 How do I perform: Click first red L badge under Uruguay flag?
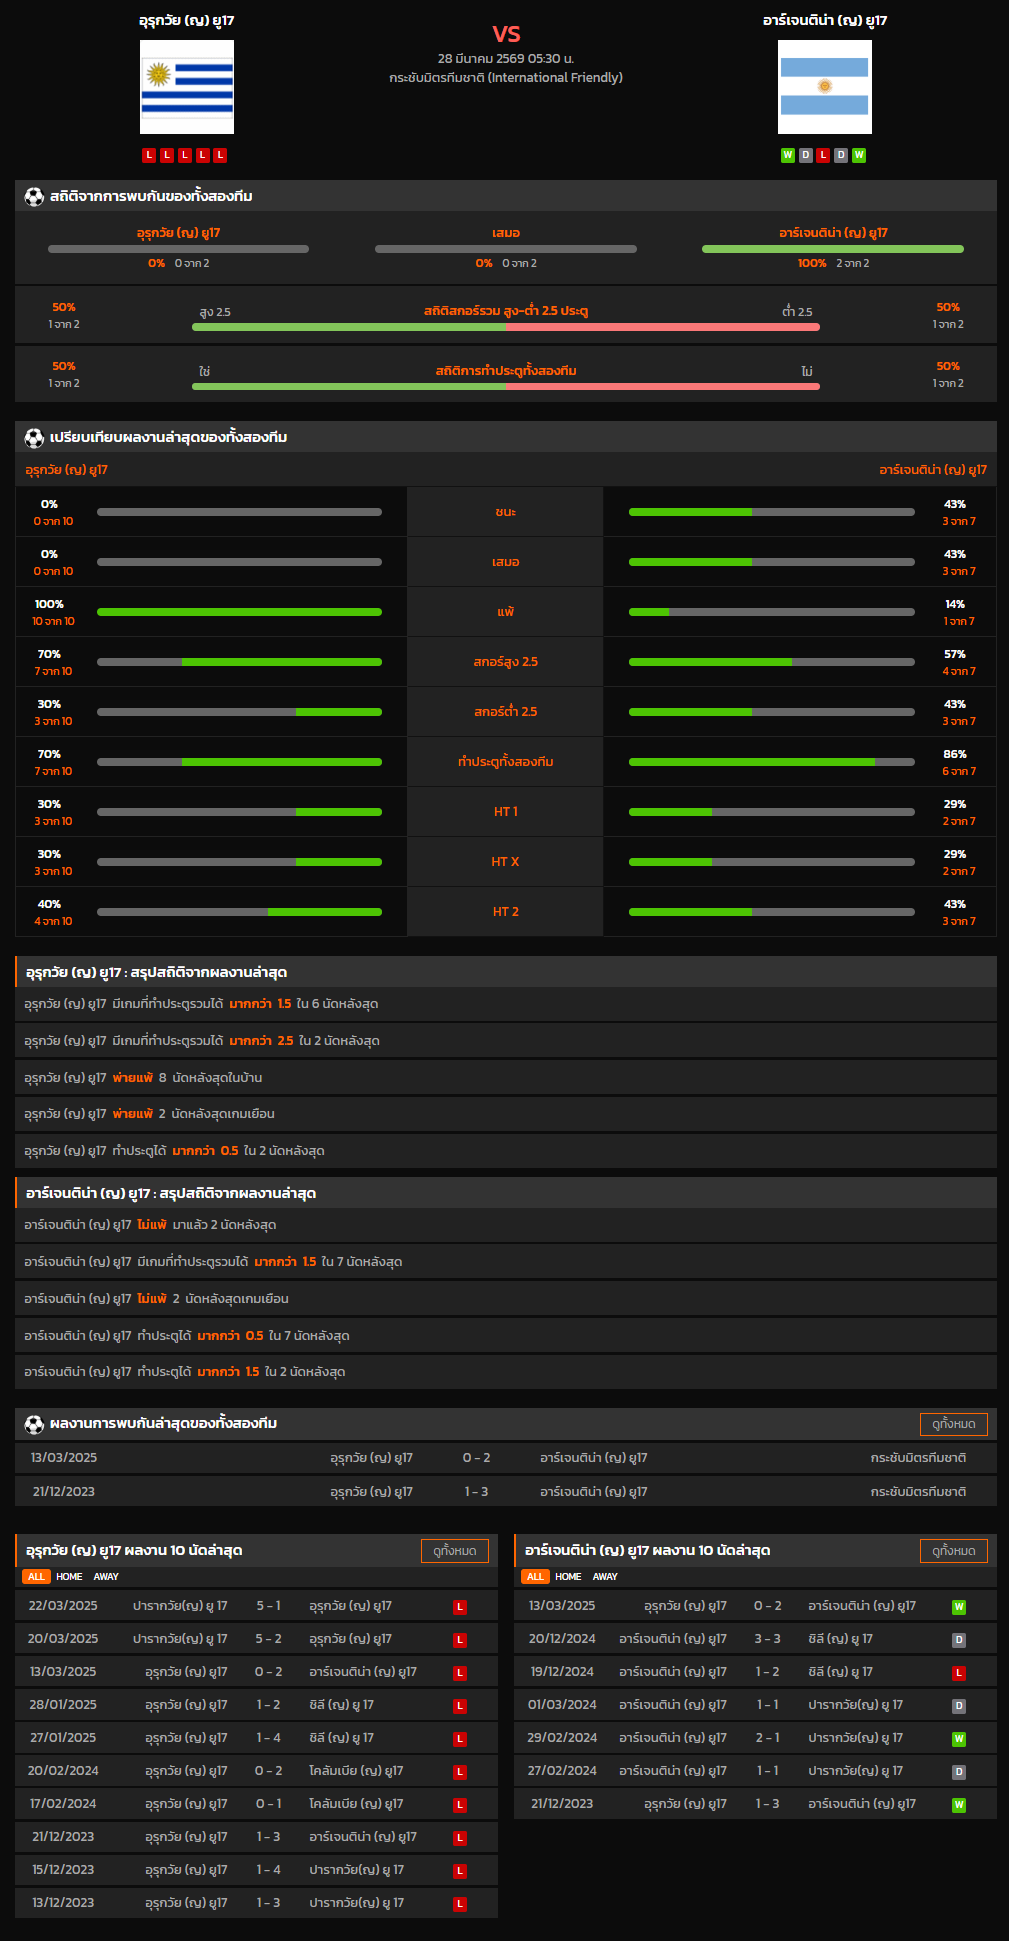(x=149, y=155)
